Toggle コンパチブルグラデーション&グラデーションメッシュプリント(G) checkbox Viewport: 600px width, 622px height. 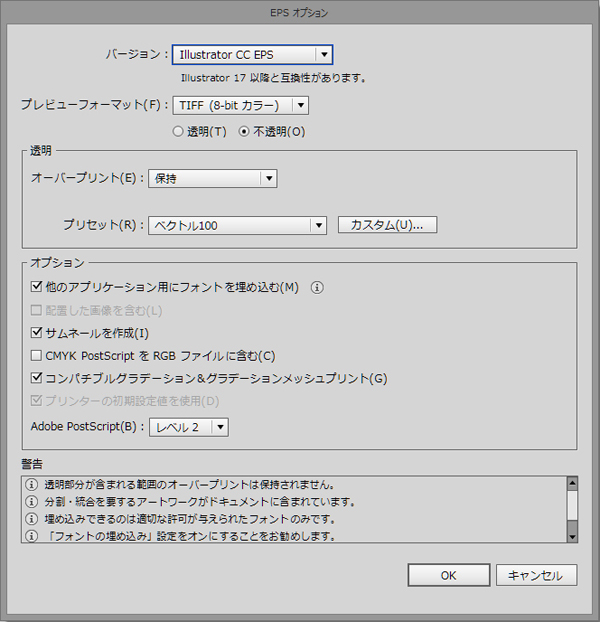point(36,378)
